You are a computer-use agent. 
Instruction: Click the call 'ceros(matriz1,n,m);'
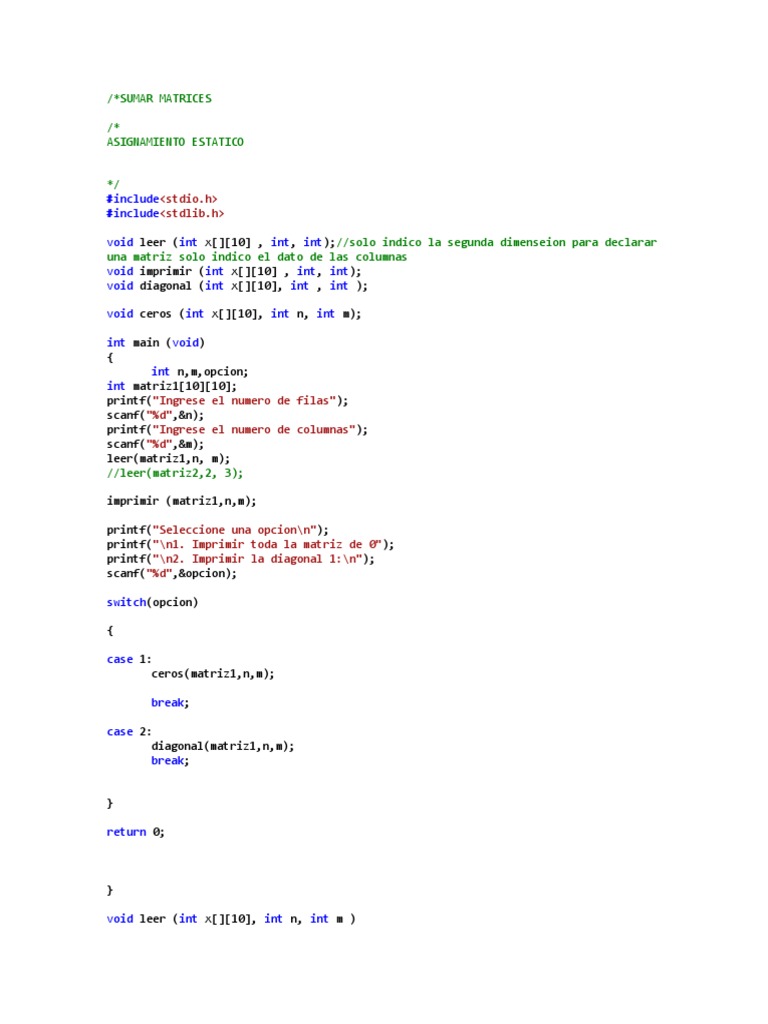pos(213,673)
